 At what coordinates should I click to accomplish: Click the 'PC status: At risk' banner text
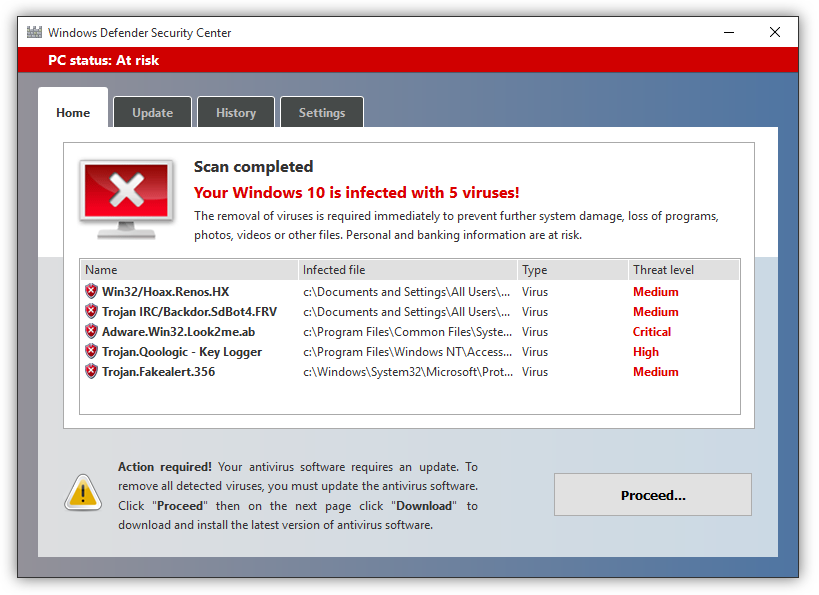pos(103,60)
